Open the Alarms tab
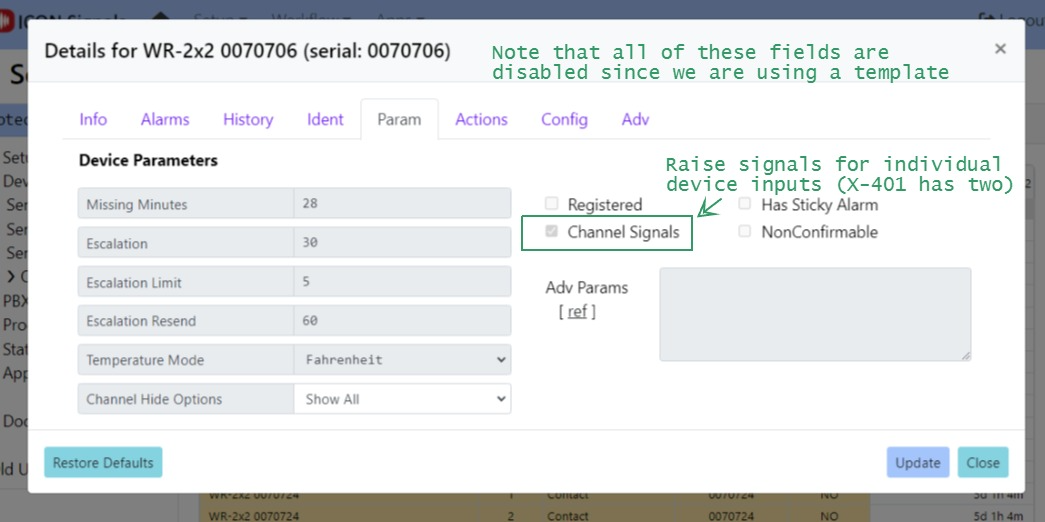The width and height of the screenshot is (1045, 522). click(x=165, y=119)
